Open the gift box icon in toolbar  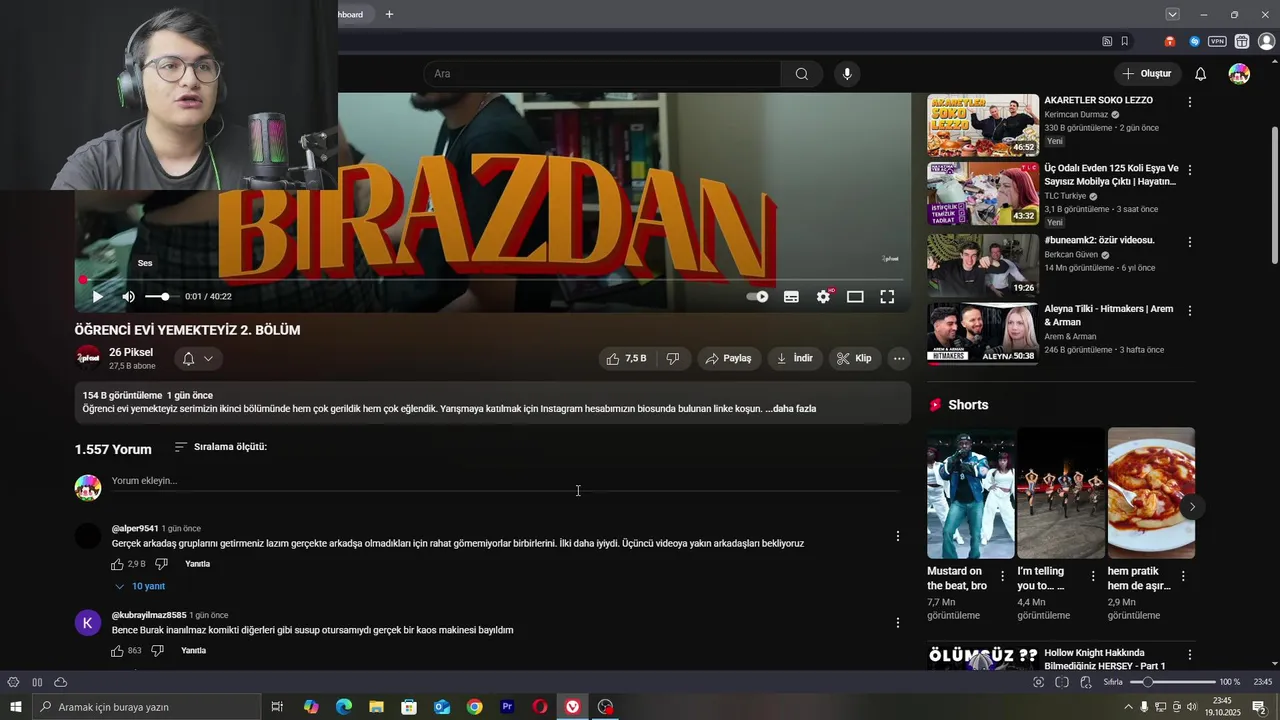[1242, 41]
